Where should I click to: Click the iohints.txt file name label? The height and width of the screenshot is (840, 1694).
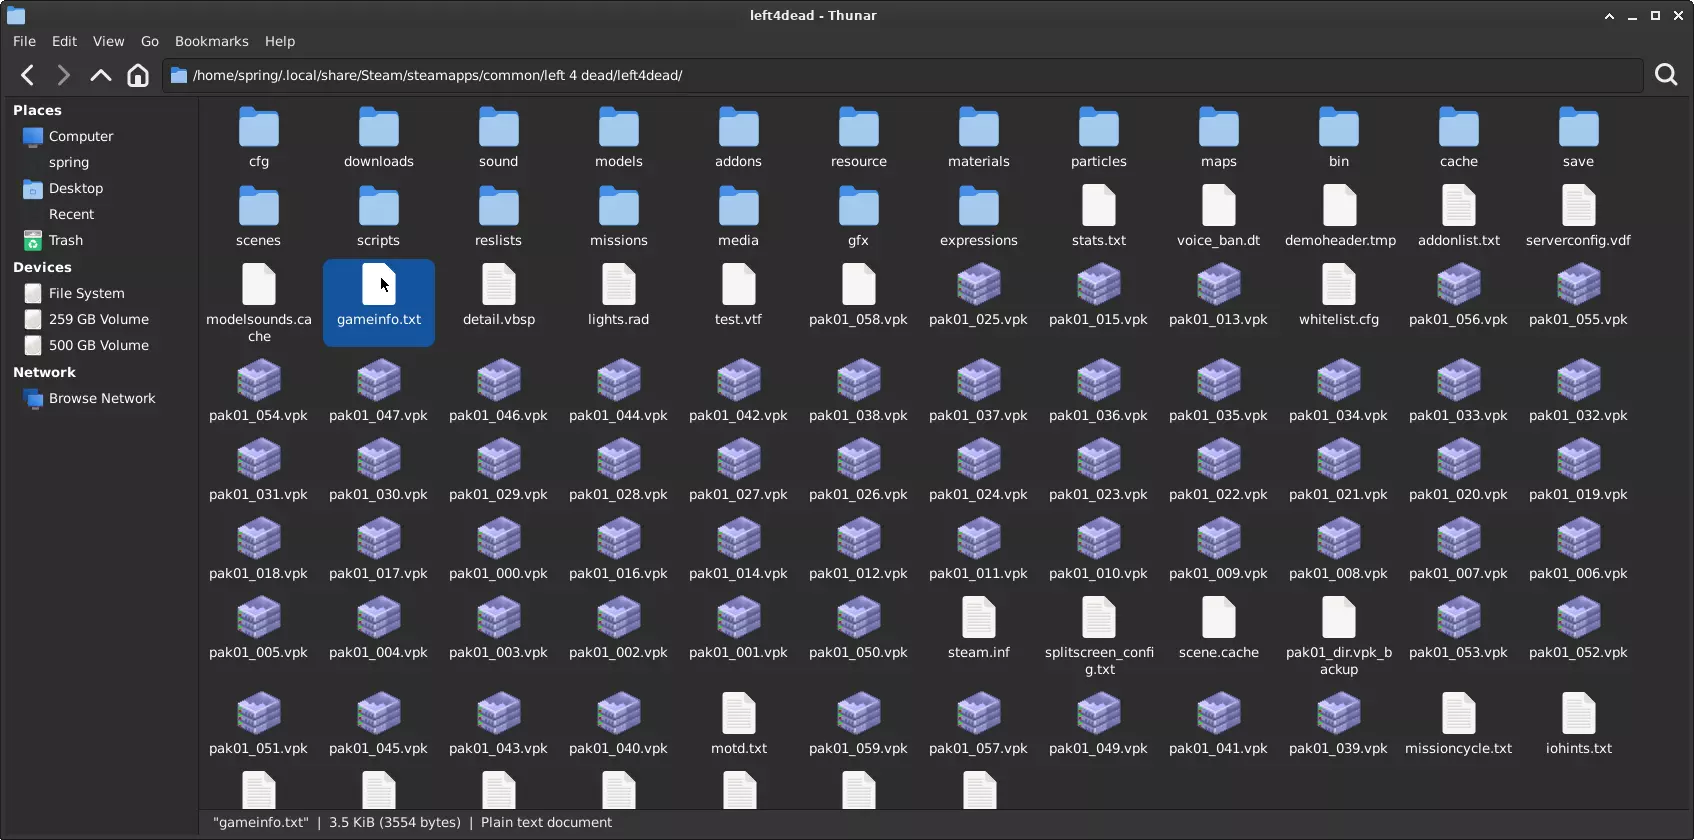pos(1579,748)
